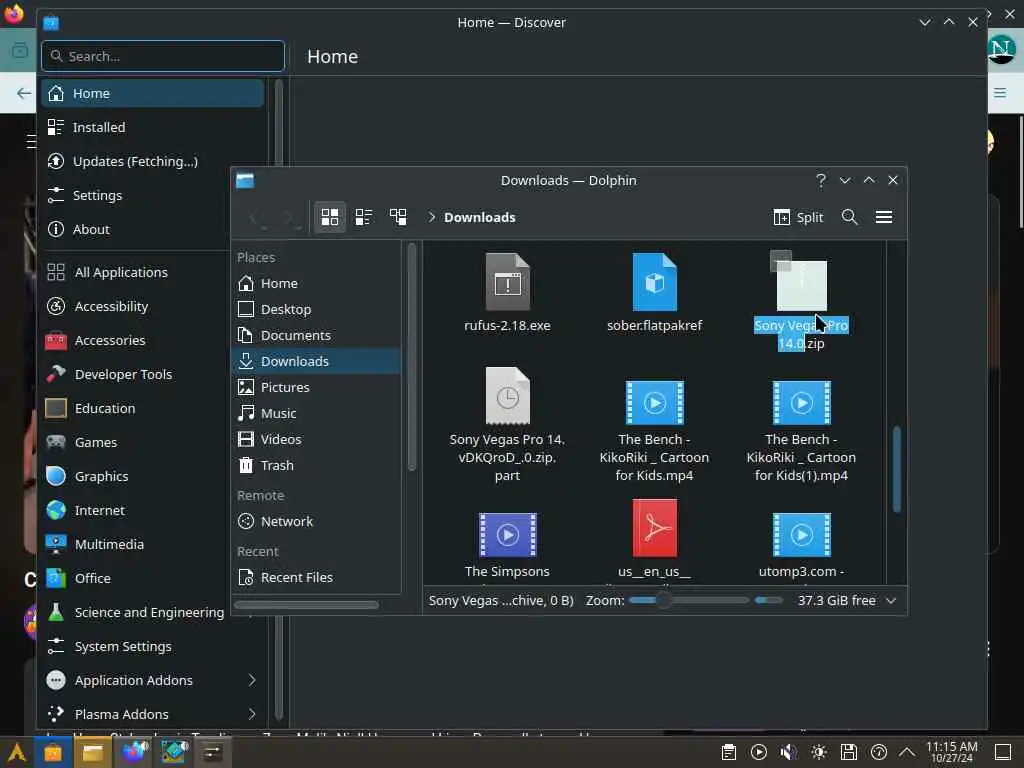This screenshot has width=1024, height=768.
Task: Click the Dolphin search magnifier icon
Action: click(x=849, y=217)
